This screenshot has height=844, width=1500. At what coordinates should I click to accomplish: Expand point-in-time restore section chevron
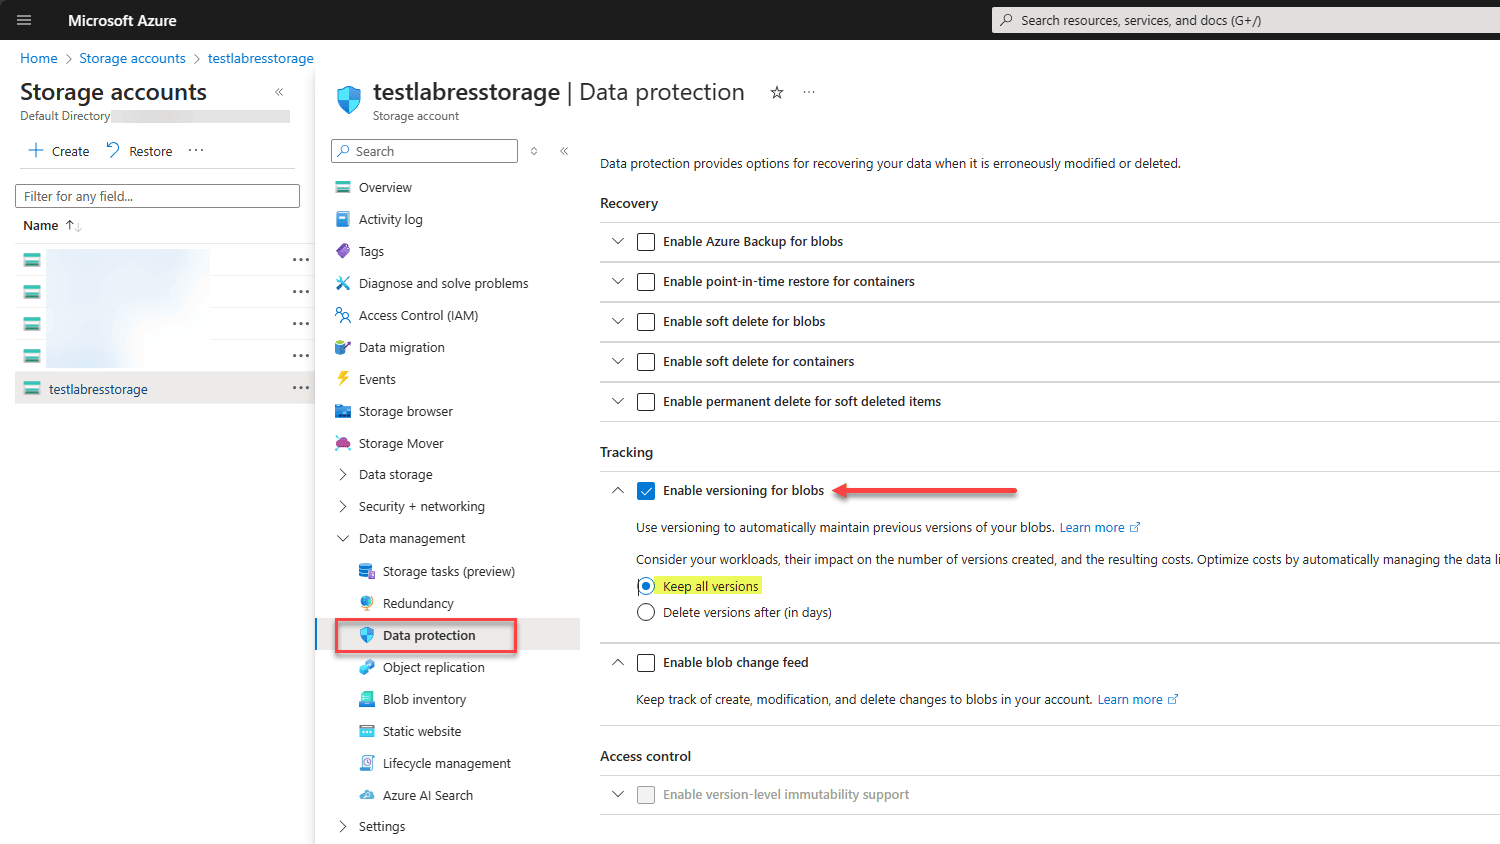tap(618, 281)
